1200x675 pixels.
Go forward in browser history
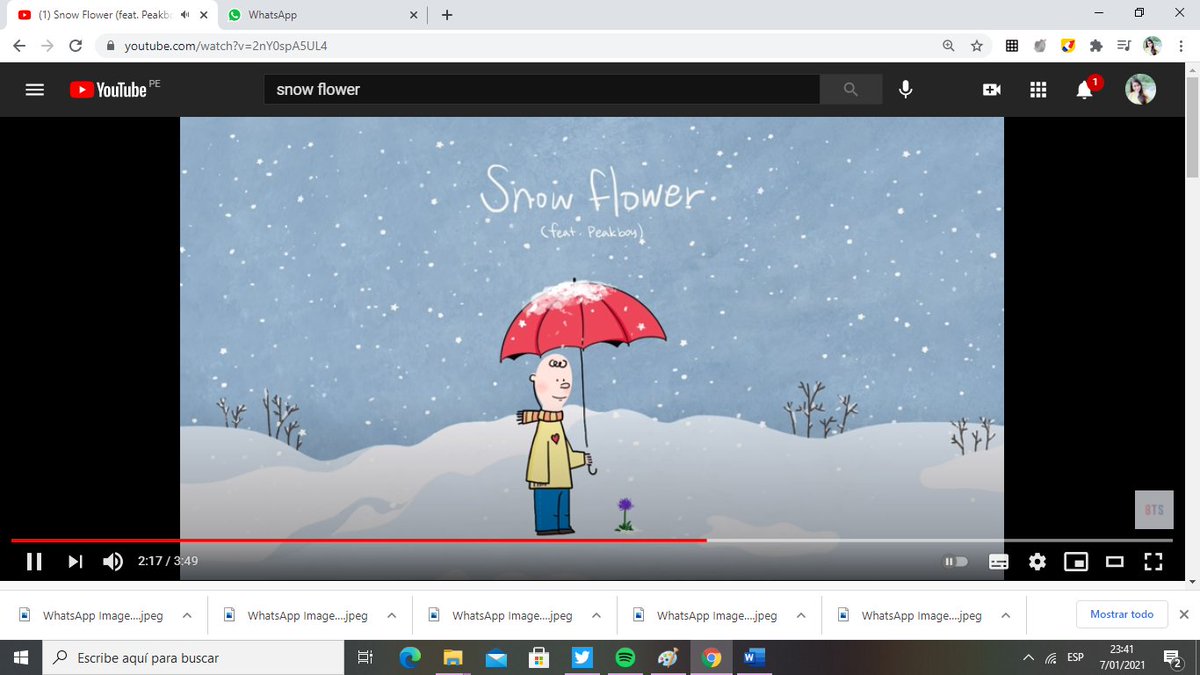[x=47, y=46]
